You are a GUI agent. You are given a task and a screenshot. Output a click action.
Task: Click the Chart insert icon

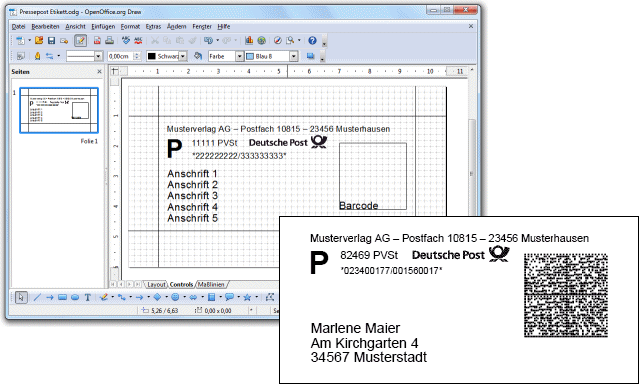249,40
